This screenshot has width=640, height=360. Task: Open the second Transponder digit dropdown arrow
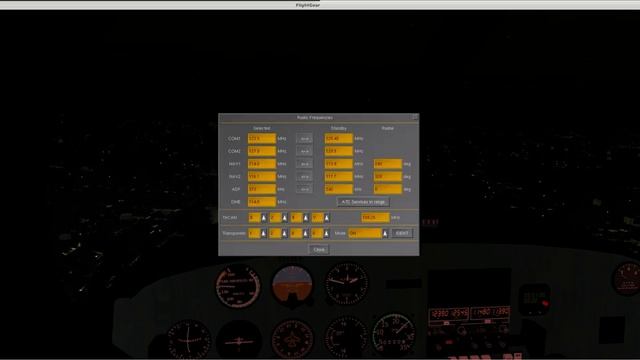[284, 233]
